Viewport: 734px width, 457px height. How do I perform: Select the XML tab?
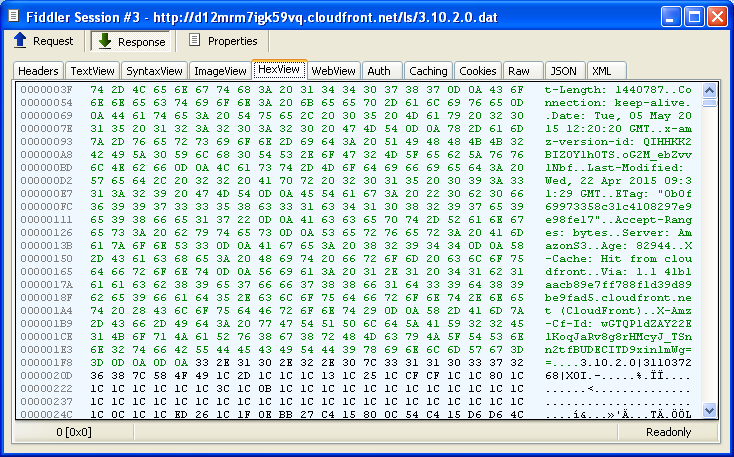pyautogui.click(x=602, y=71)
